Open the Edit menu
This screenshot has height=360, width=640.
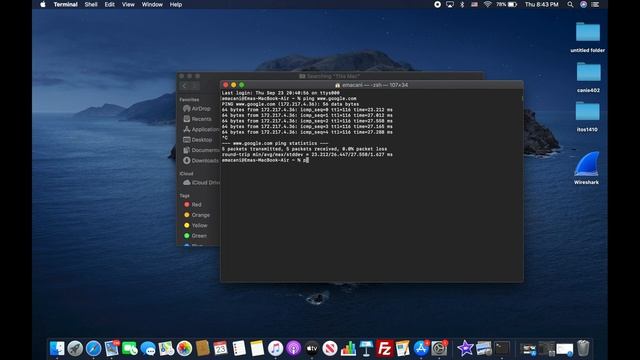click(x=109, y=4)
